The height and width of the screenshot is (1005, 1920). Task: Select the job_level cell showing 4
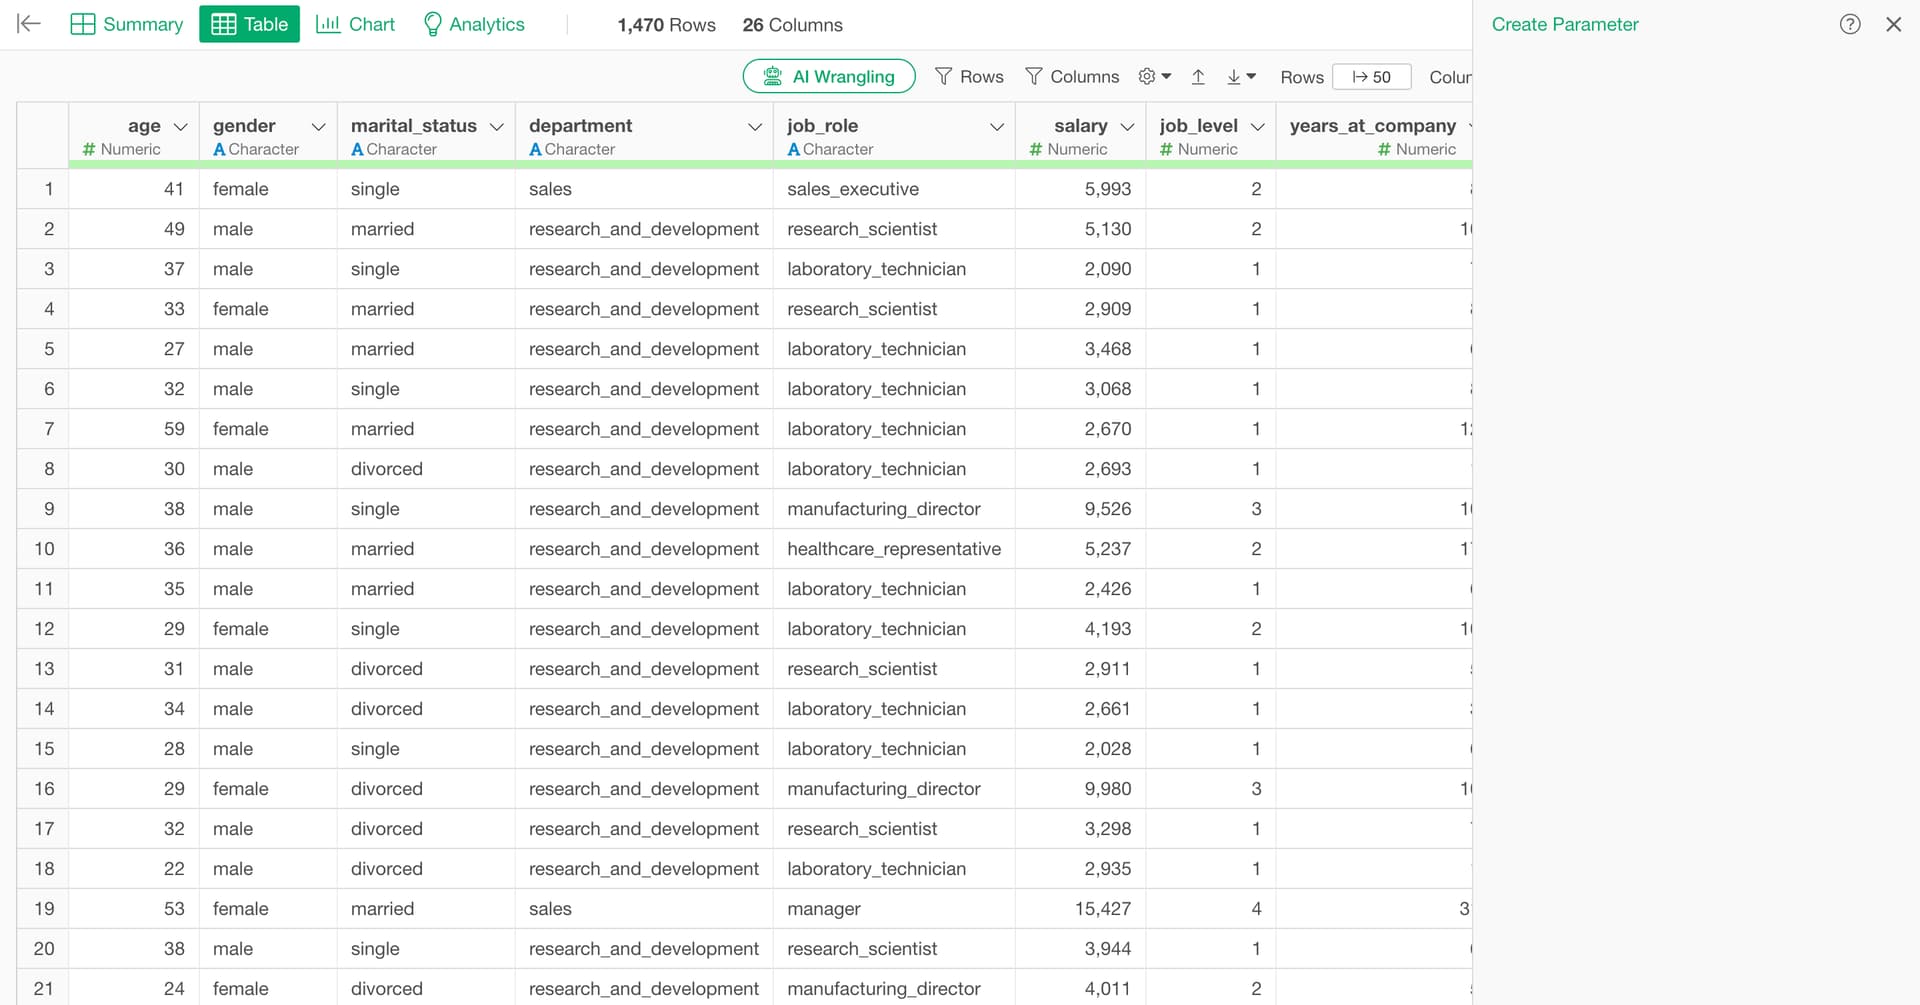[1211, 909]
